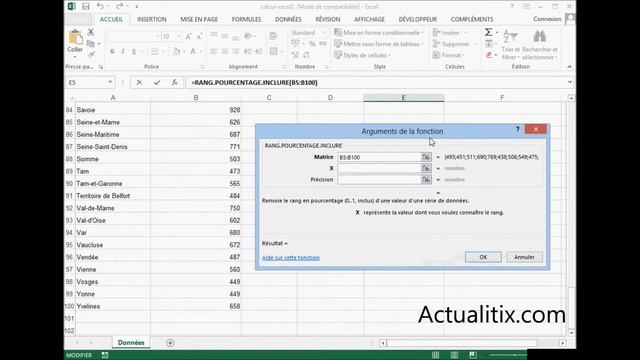The width and height of the screenshot is (640, 360).
Task: Open the COMPLÉMENTS ribbon tab
Action: click(x=472, y=19)
